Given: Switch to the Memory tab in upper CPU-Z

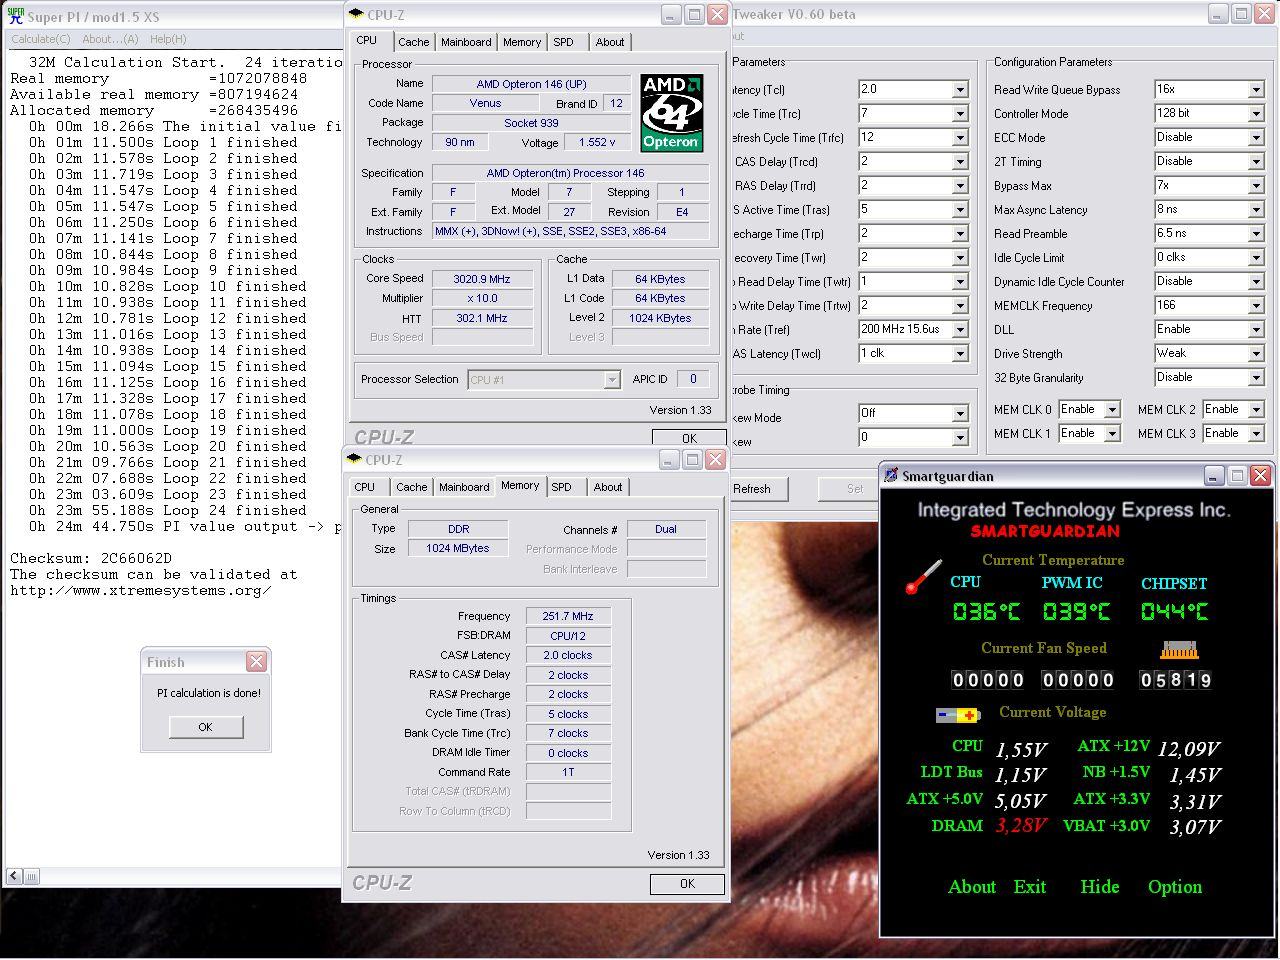Looking at the screenshot, I should coord(522,42).
